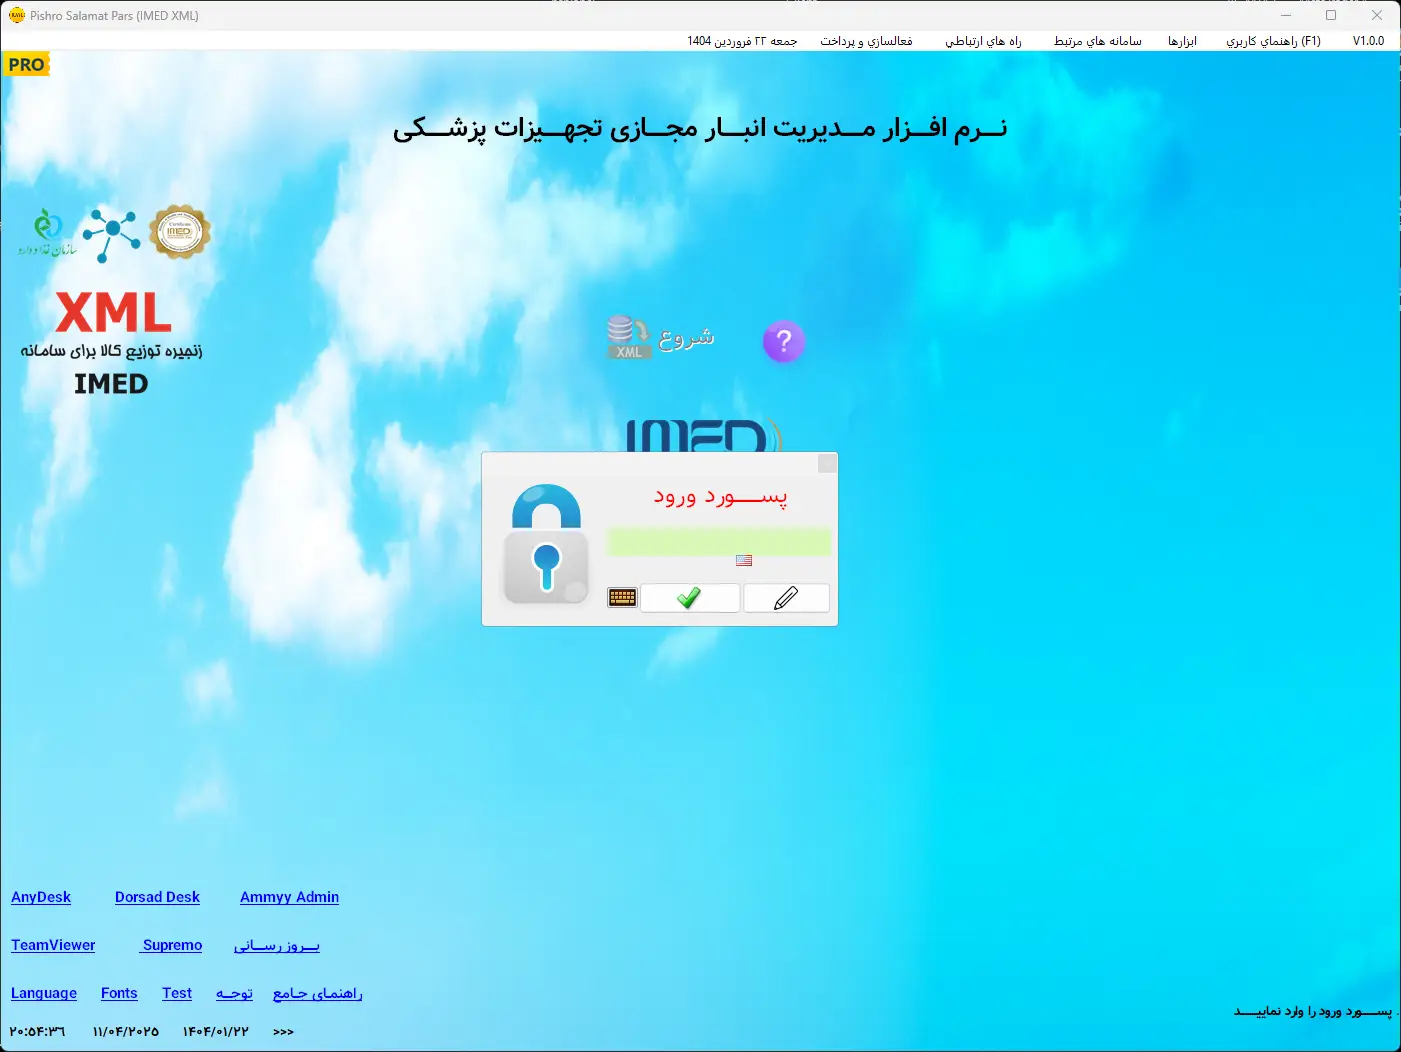Click the >>> arrows in status bar
The height and width of the screenshot is (1052, 1401).
283,1031
